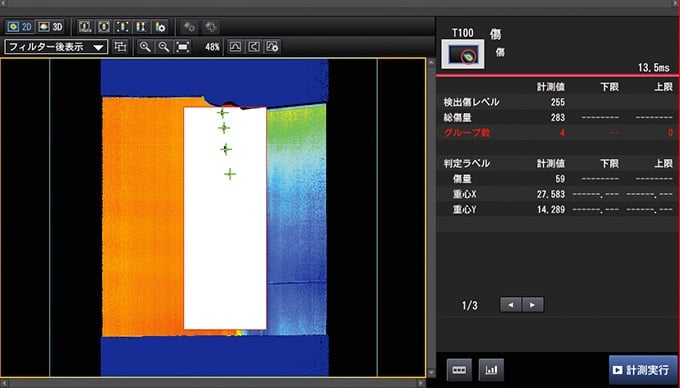The width and height of the screenshot is (680, 388).
Task: Open the profile settings gear icon
Action: pos(273,47)
